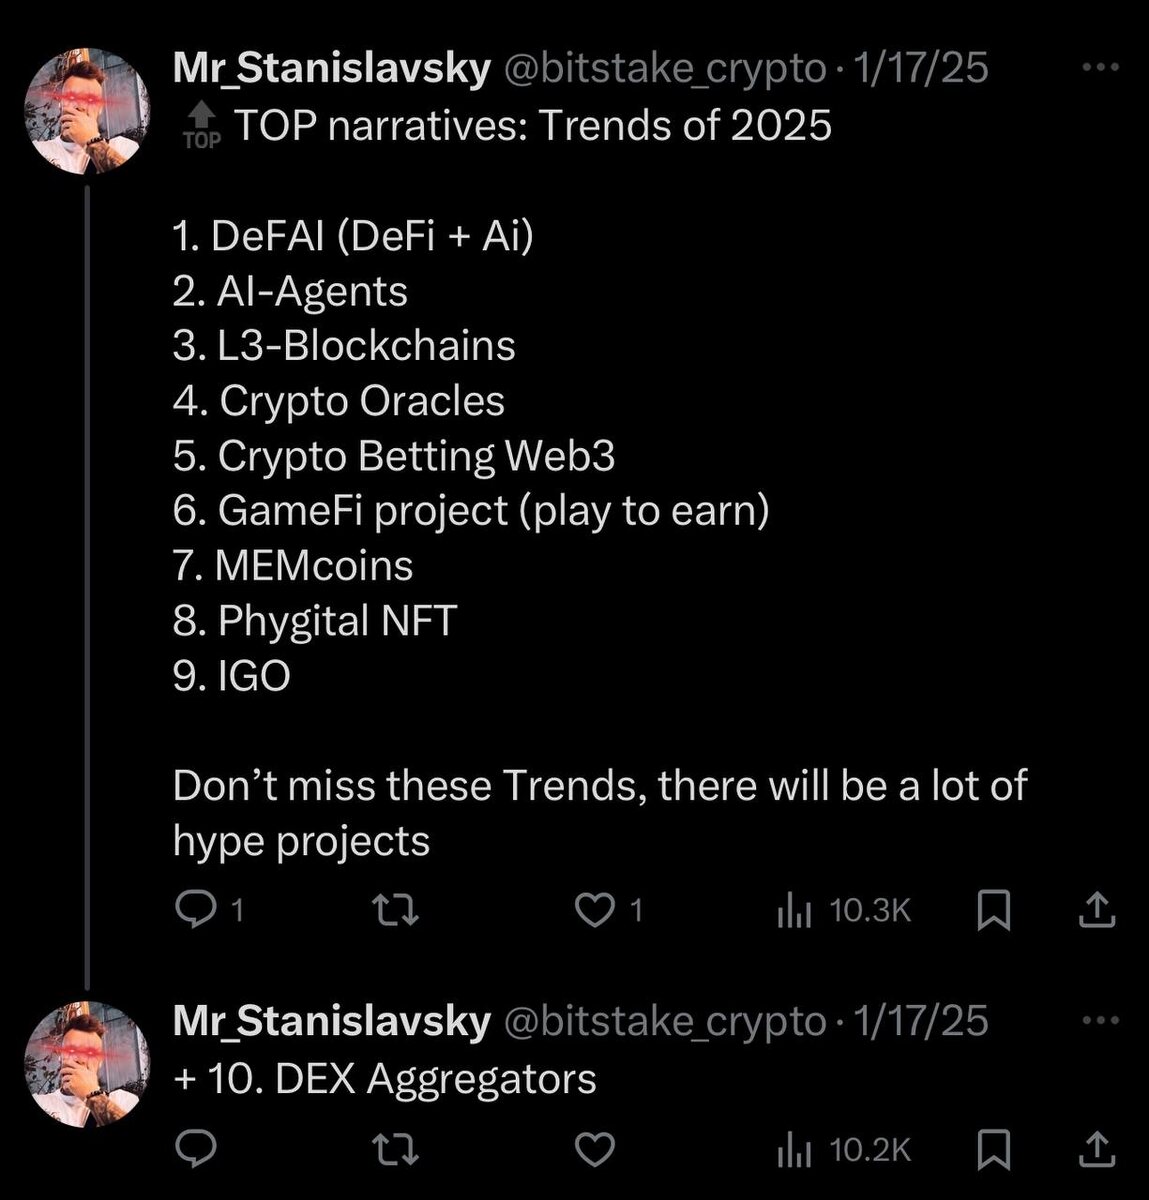The image size is (1149, 1200).
Task: Open more options on the bottom tweet
Action: [x=1100, y=1017]
